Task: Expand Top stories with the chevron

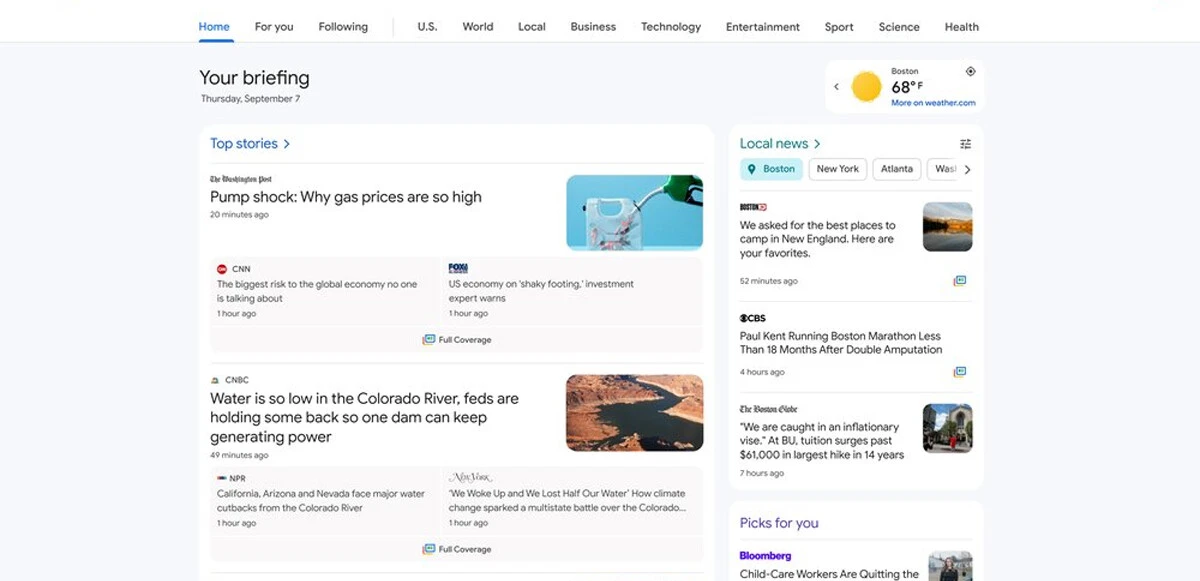Action: click(286, 144)
